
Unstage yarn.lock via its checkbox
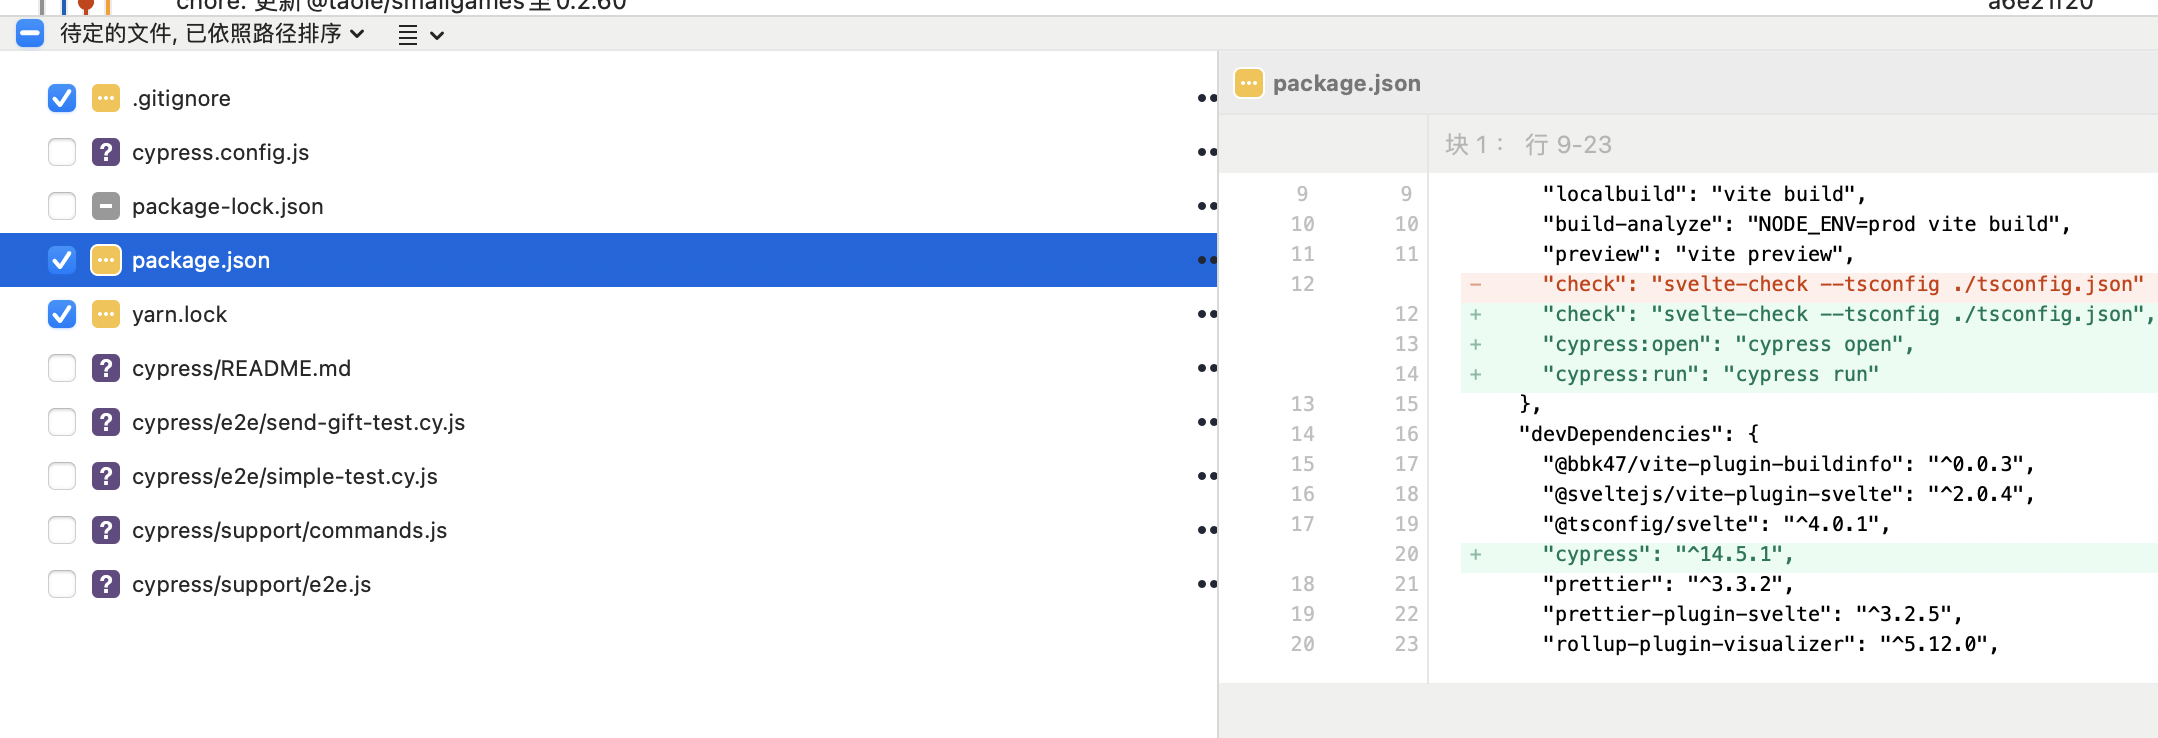(x=62, y=314)
